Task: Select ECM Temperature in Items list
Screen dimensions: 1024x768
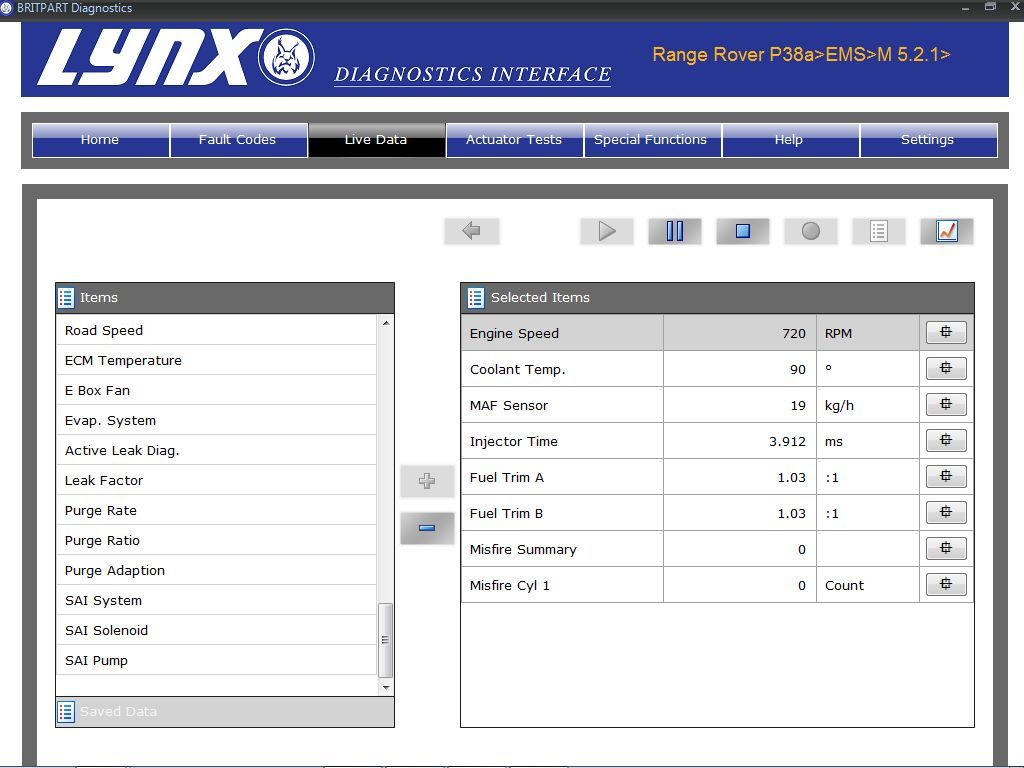Action: [217, 360]
